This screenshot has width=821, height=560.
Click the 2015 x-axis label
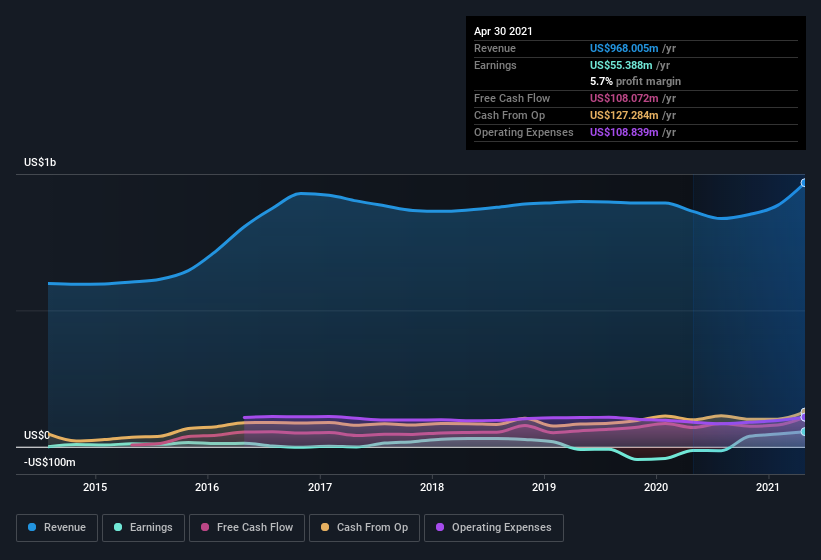tap(95, 487)
